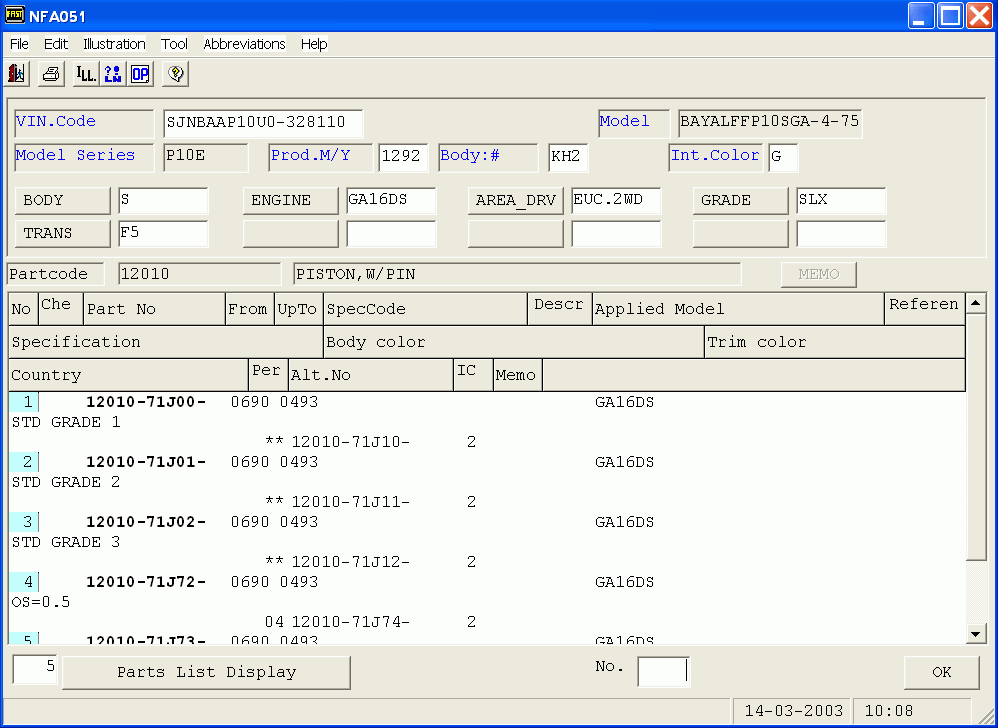This screenshot has width=998, height=728.
Task: Open the Illustration menu
Action: (114, 44)
